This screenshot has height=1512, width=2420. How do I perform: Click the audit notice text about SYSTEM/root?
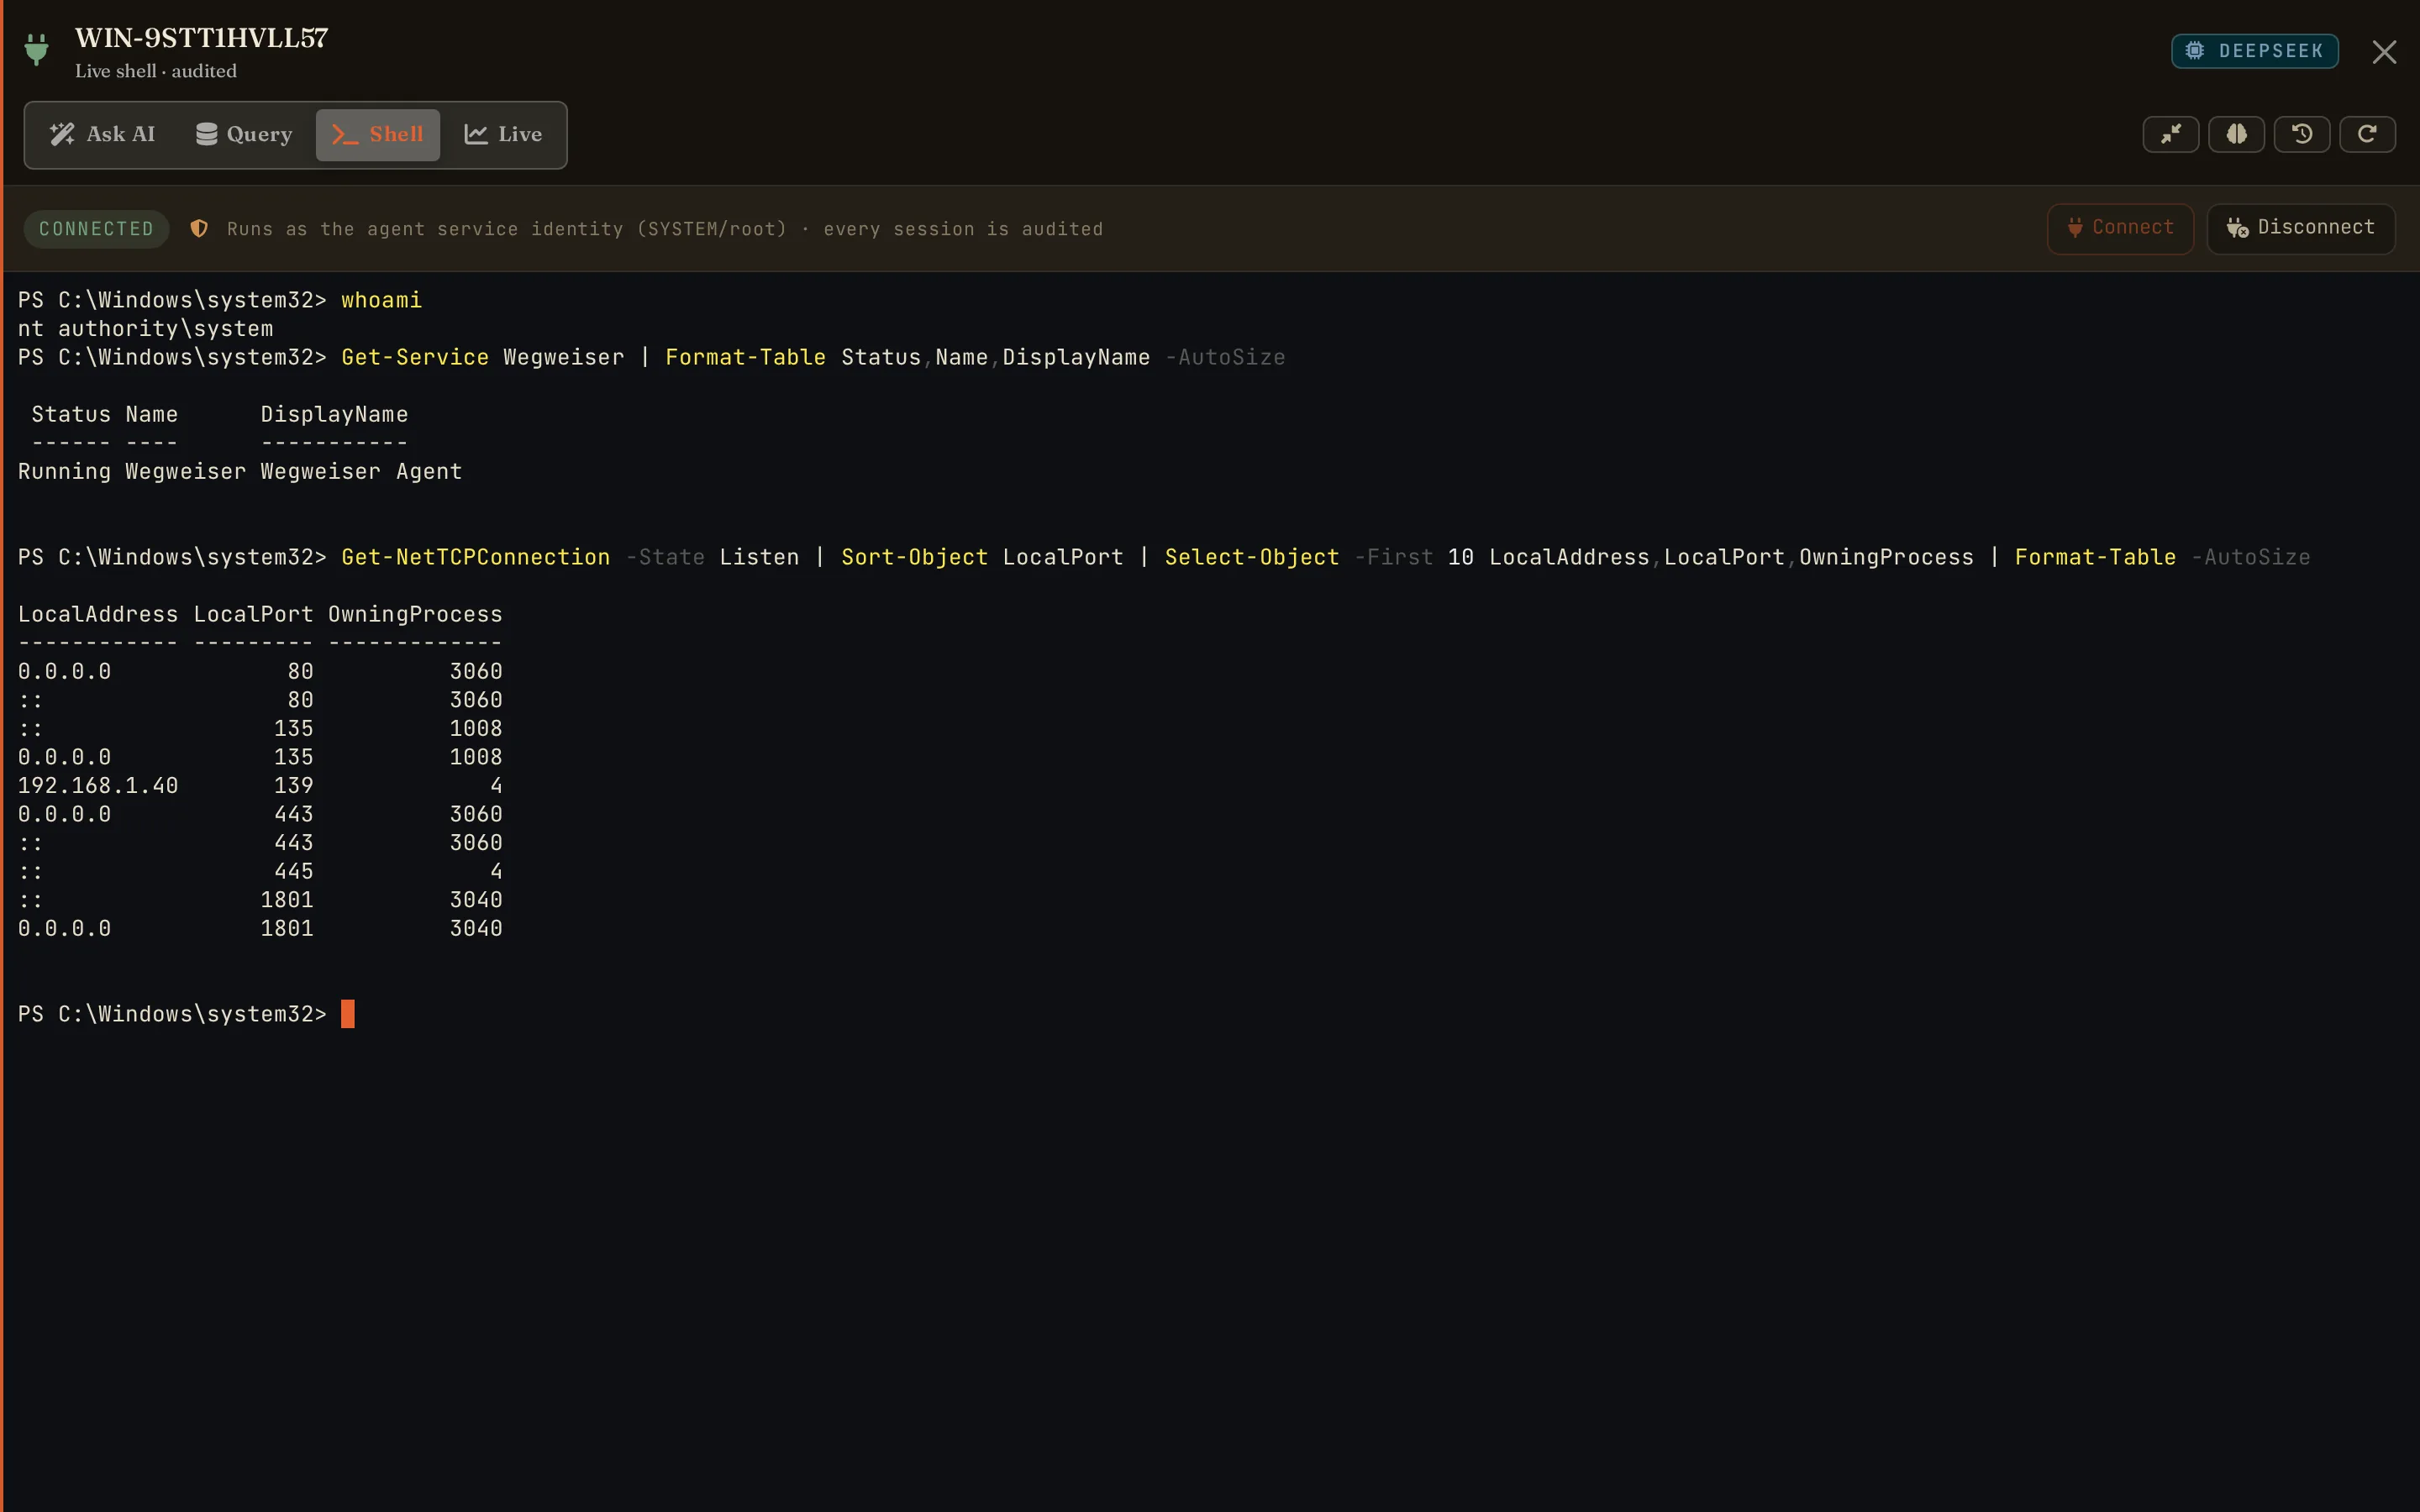point(664,229)
